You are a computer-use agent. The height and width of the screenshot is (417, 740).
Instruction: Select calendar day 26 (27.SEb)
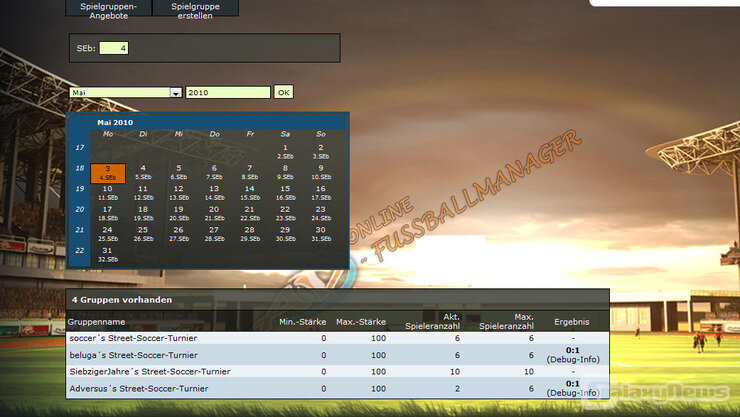(178, 234)
